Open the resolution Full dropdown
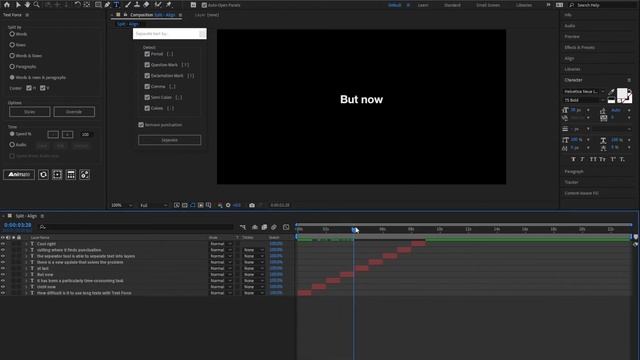640x360 pixels. point(153,205)
